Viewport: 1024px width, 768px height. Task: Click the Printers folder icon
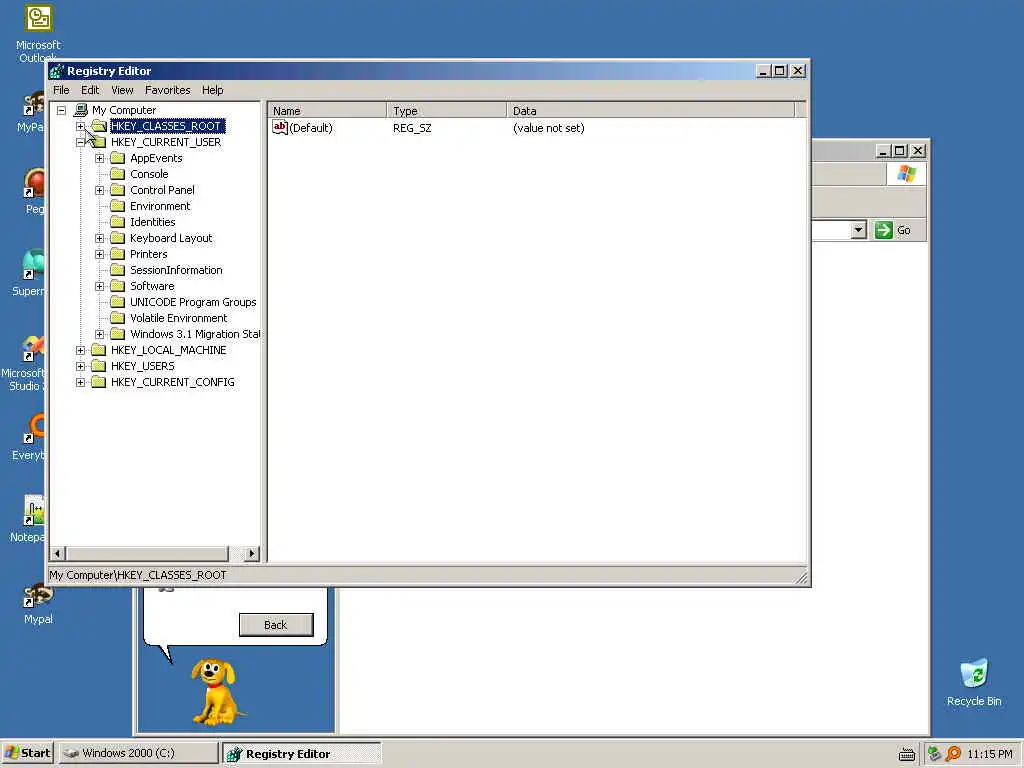[118, 254]
